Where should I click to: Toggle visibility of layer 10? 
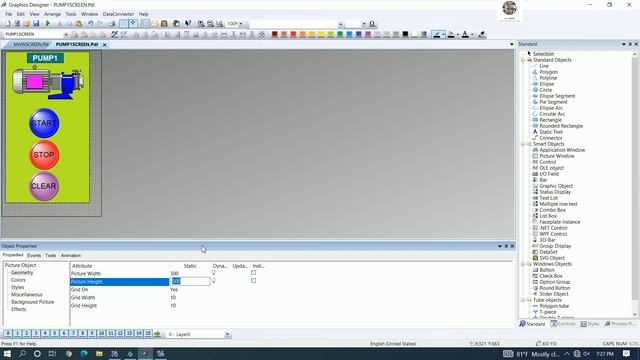tap(101, 334)
